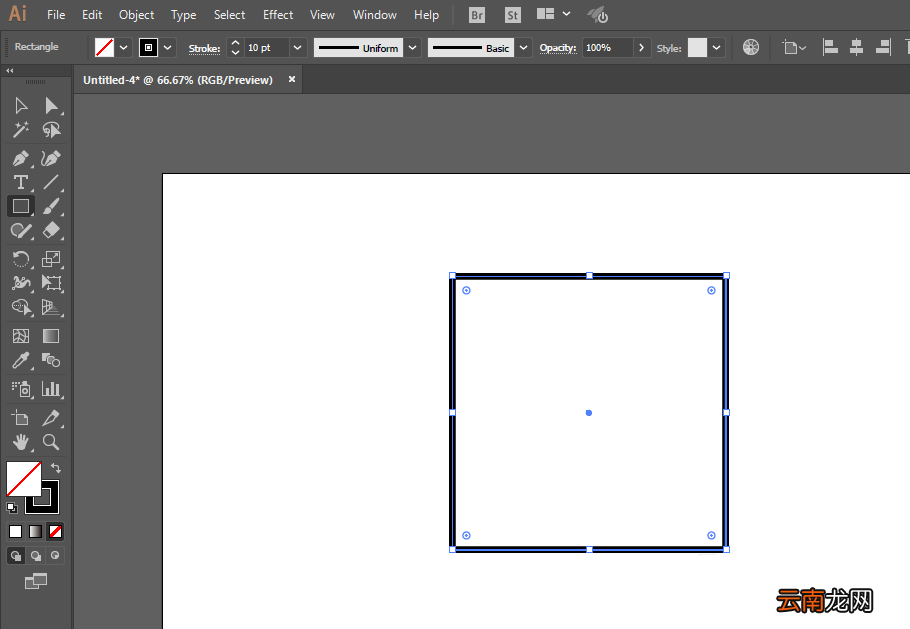Click the stroke swatch in toolbox
Screen dimensions: 910x629
click(x=50, y=505)
